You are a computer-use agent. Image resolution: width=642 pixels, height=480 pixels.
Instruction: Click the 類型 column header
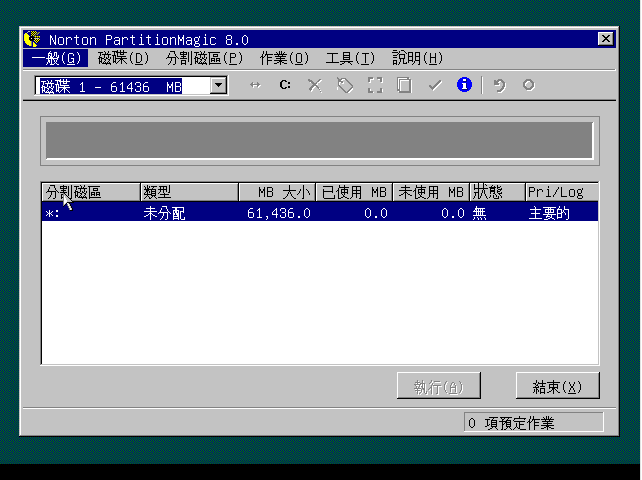(189, 192)
